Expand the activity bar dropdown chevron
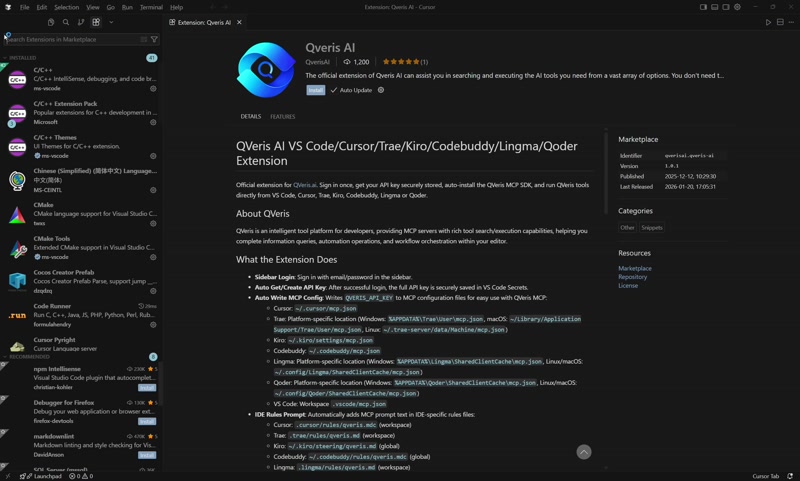 click(x=111, y=22)
